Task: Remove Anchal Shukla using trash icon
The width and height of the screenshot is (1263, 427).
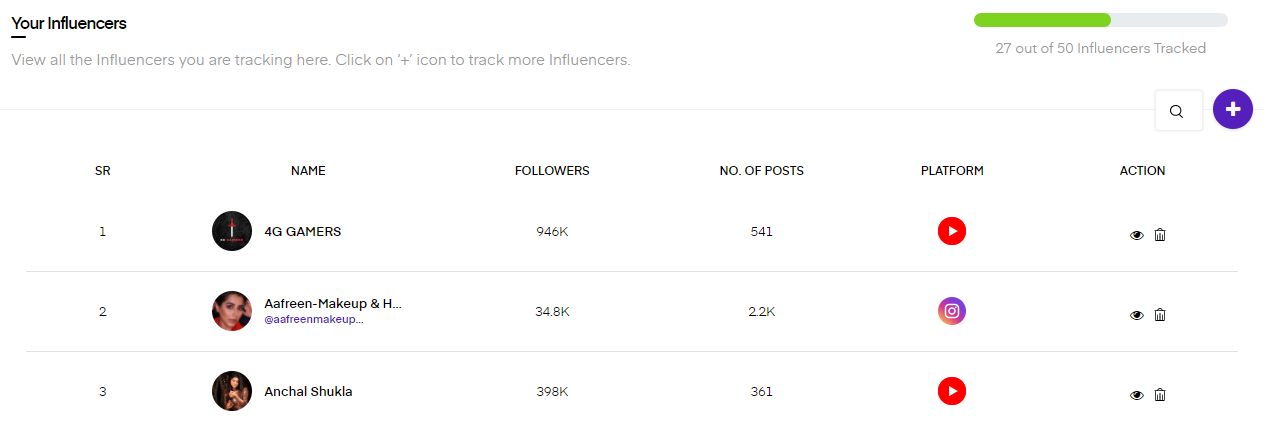Action: (x=1160, y=395)
